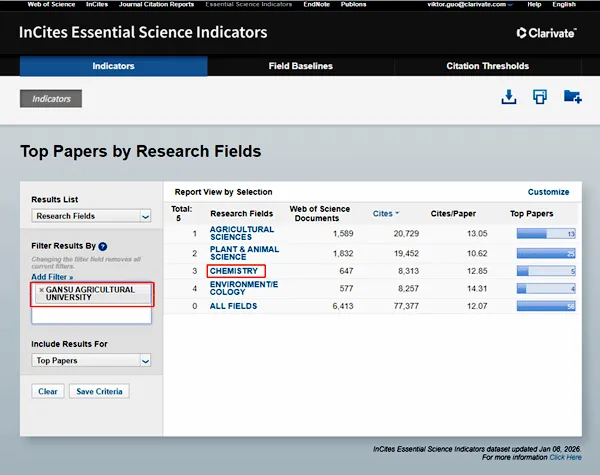600x475 pixels.
Task: Expand the Research Fields results list dropdown
Action: coord(145,216)
